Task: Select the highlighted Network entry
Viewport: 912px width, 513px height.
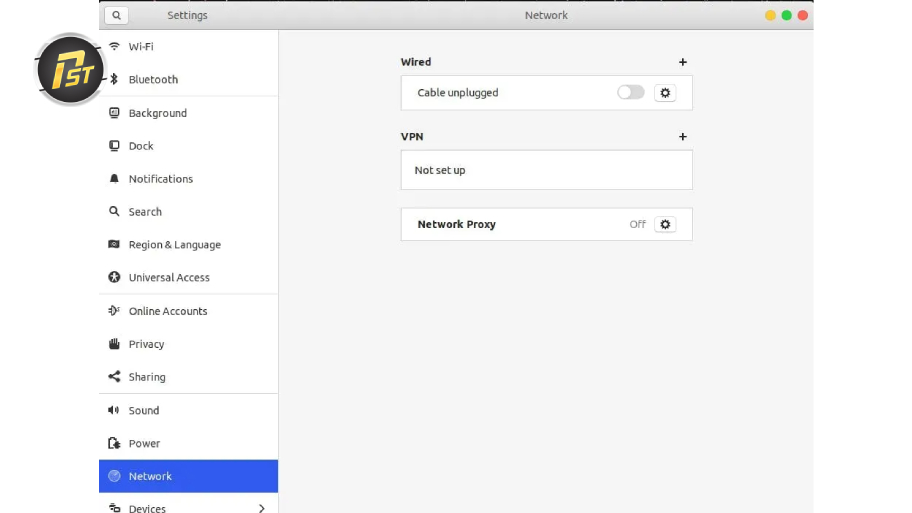Action: point(188,476)
